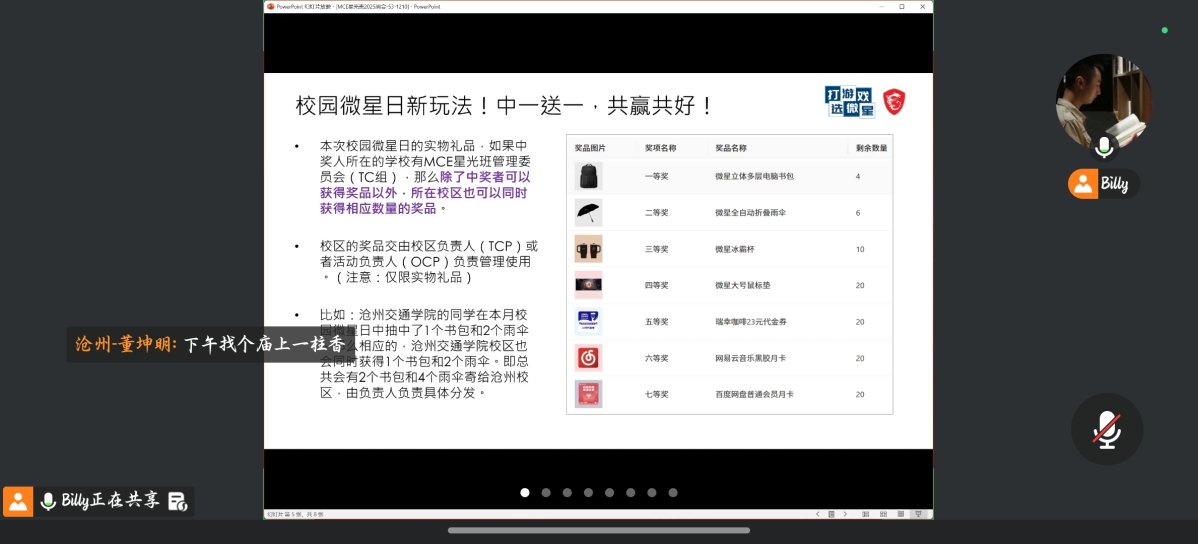Click the PowerPoint logo in title bar

[270, 6]
